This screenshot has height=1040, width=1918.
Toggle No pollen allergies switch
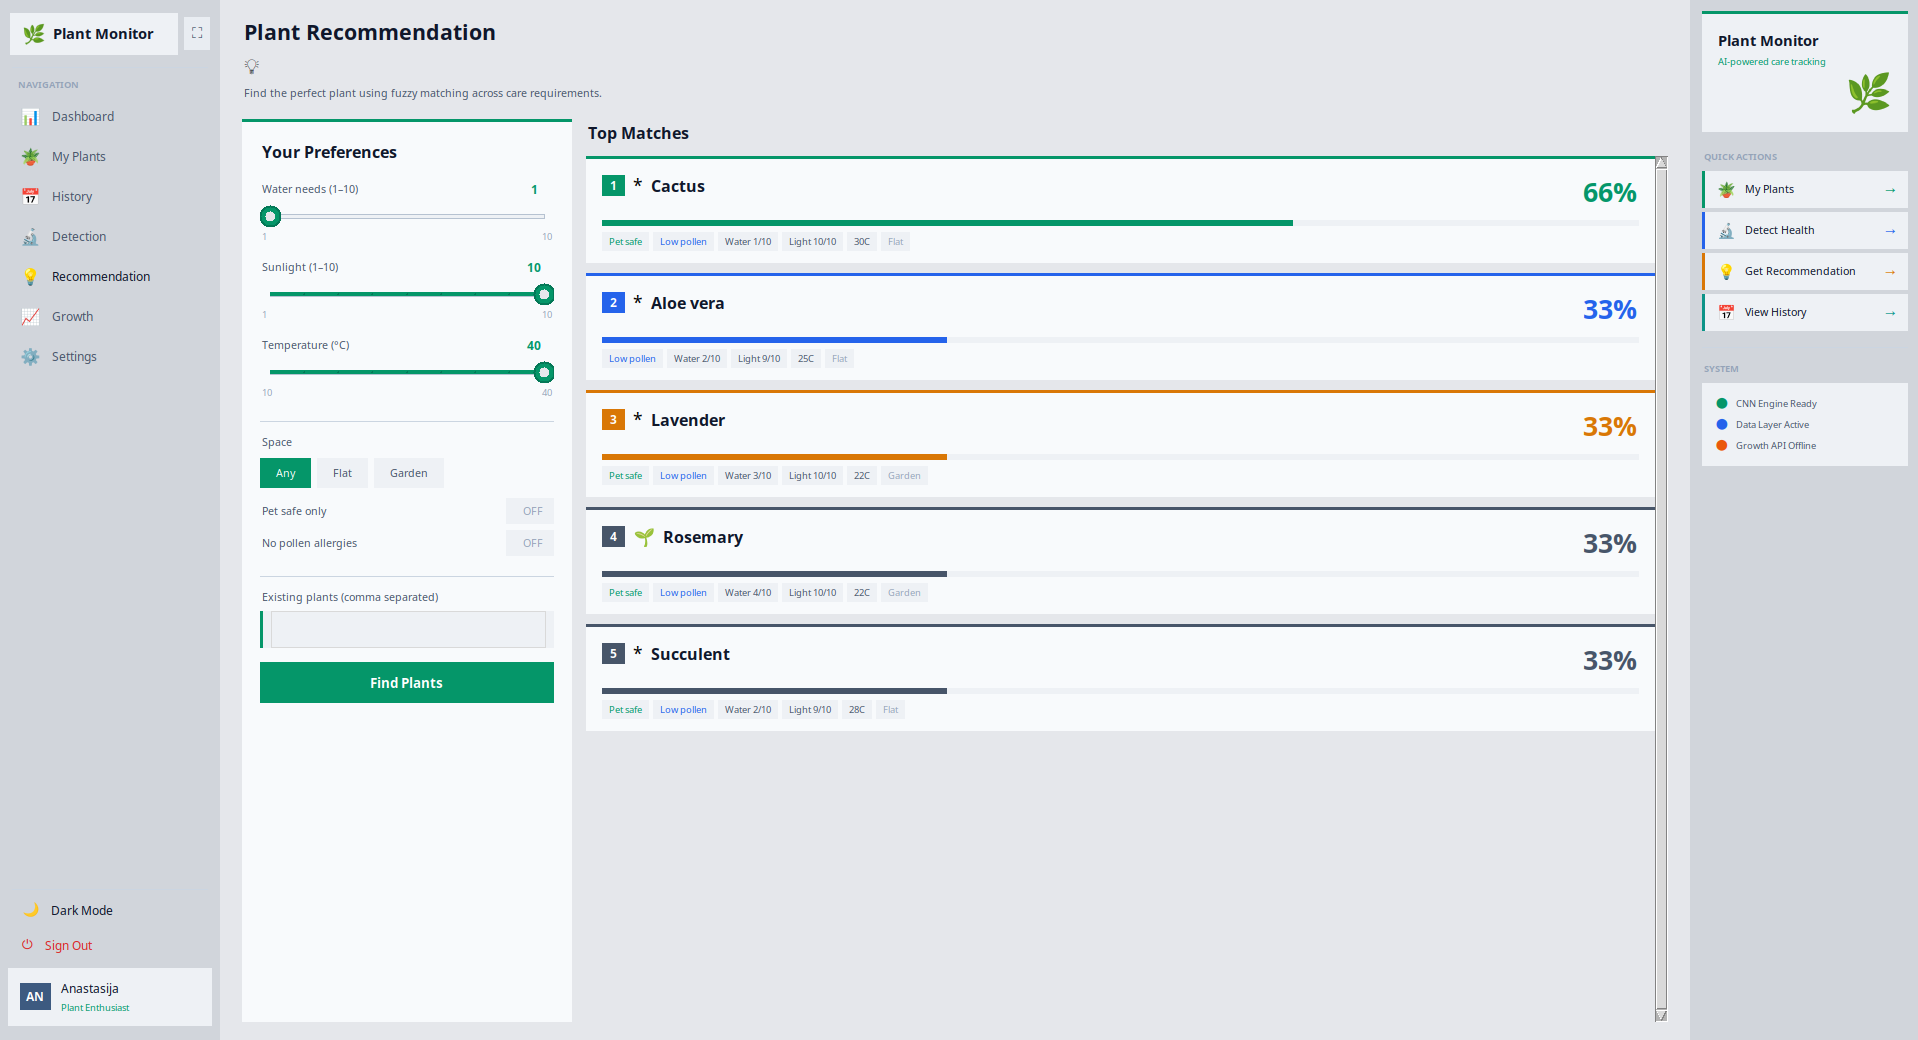click(531, 543)
